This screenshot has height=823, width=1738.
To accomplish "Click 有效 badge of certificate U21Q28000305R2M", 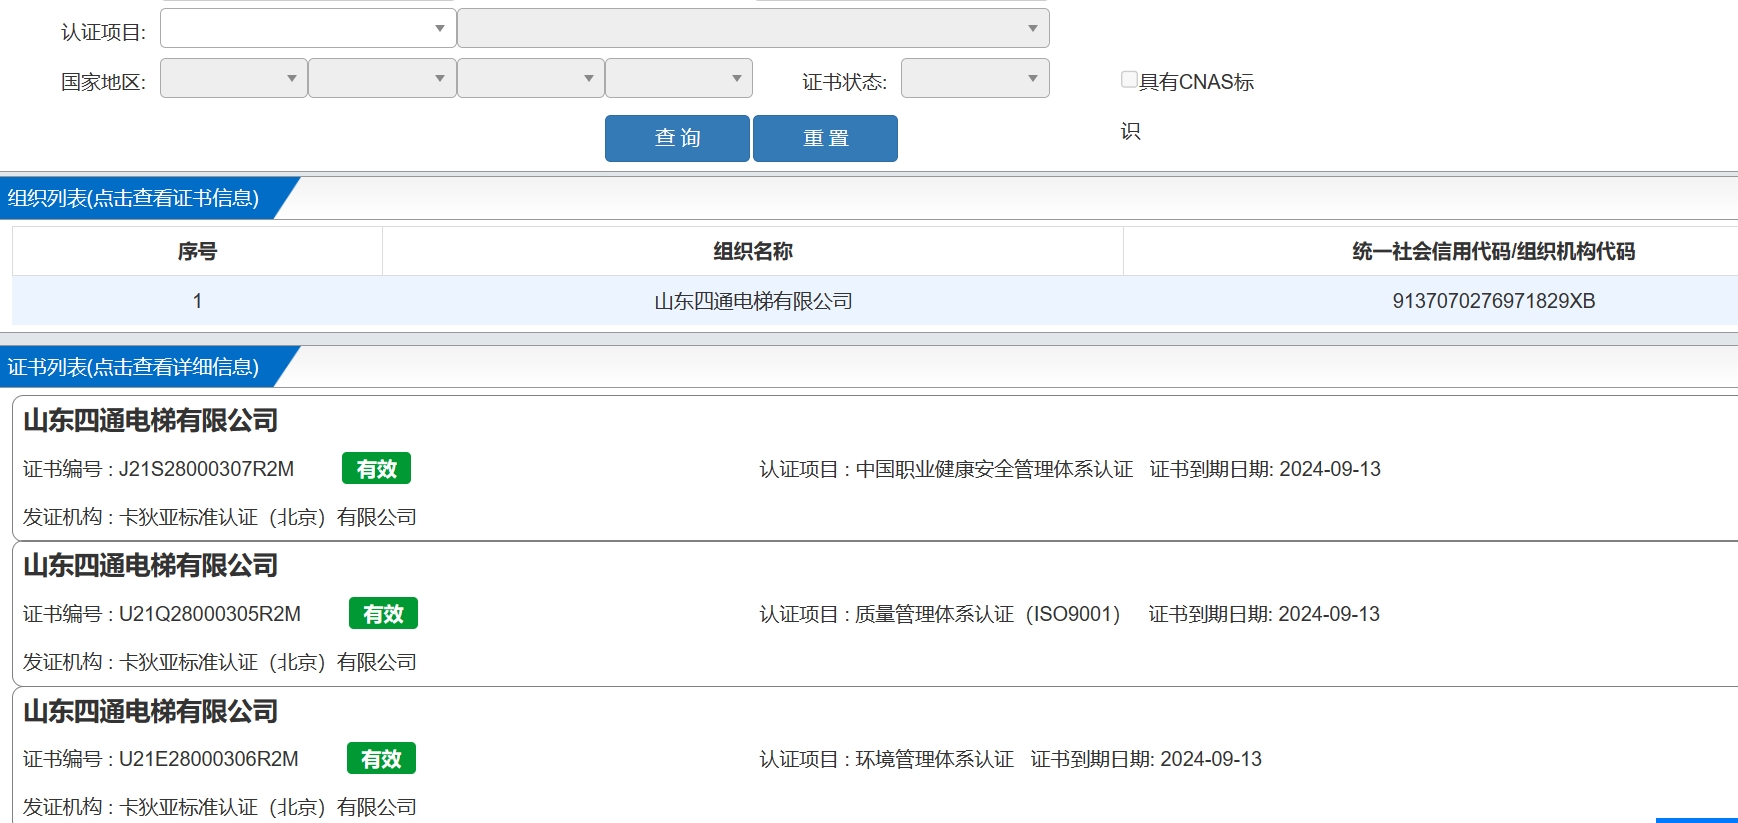I will (x=383, y=614).
